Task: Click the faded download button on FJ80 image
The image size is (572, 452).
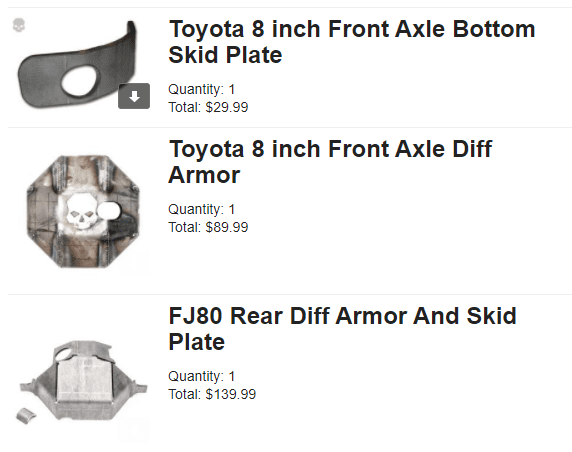Action: click(x=134, y=429)
